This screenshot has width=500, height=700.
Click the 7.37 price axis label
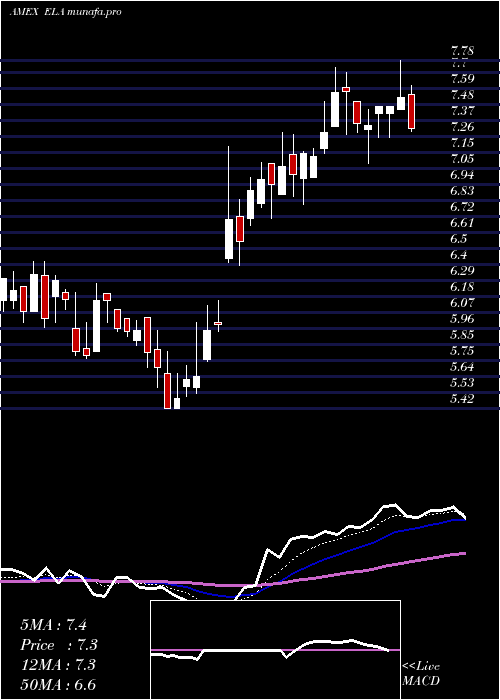click(x=462, y=111)
